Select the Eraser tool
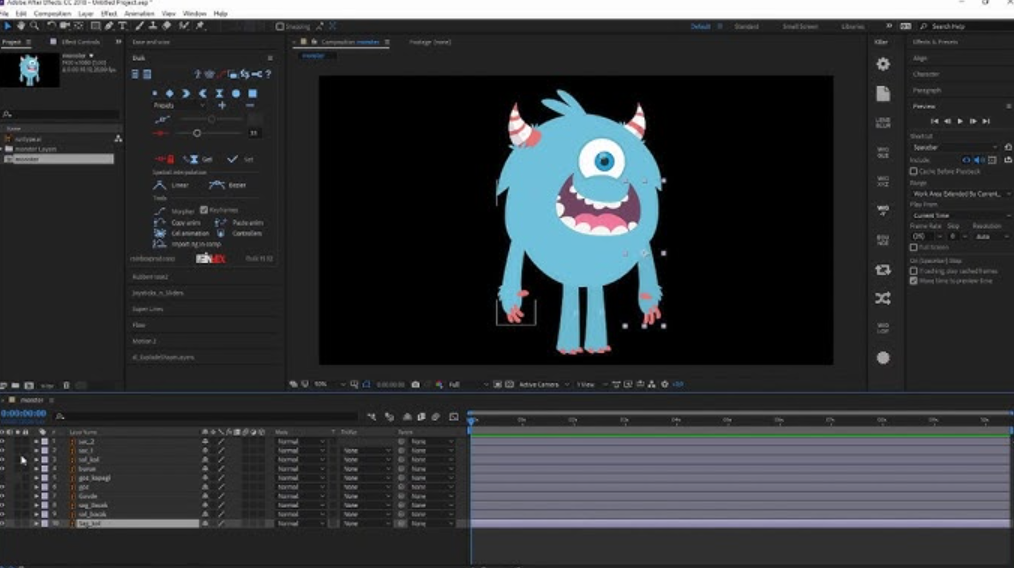This screenshot has height=568, width=1014. [x=166, y=26]
